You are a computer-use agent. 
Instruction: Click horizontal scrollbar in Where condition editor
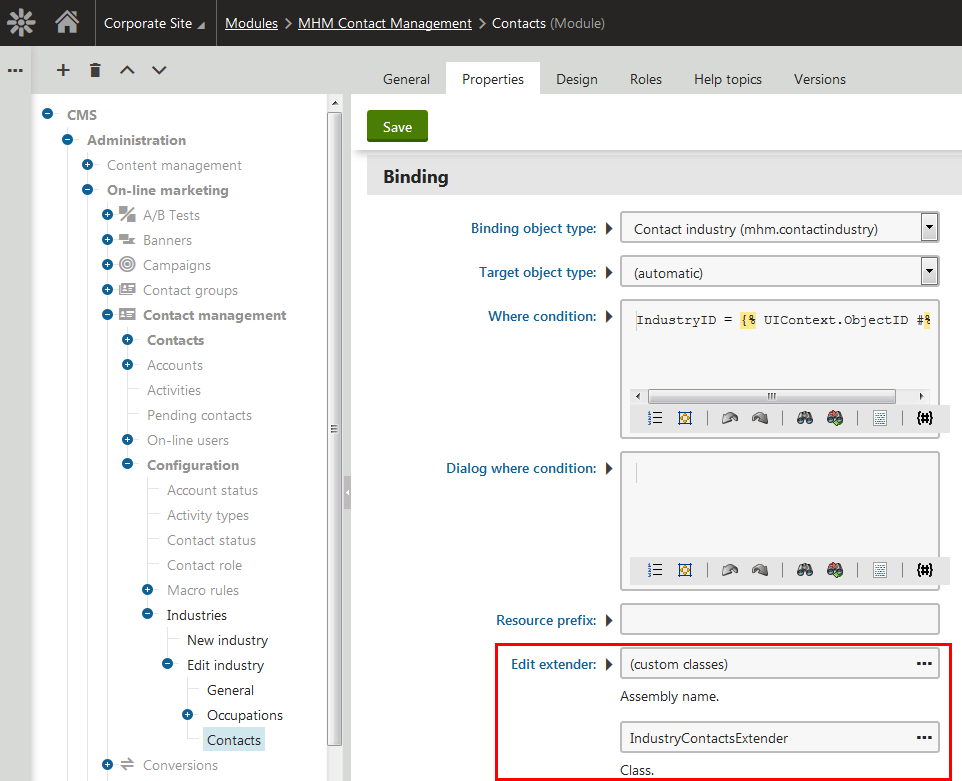tap(772, 396)
